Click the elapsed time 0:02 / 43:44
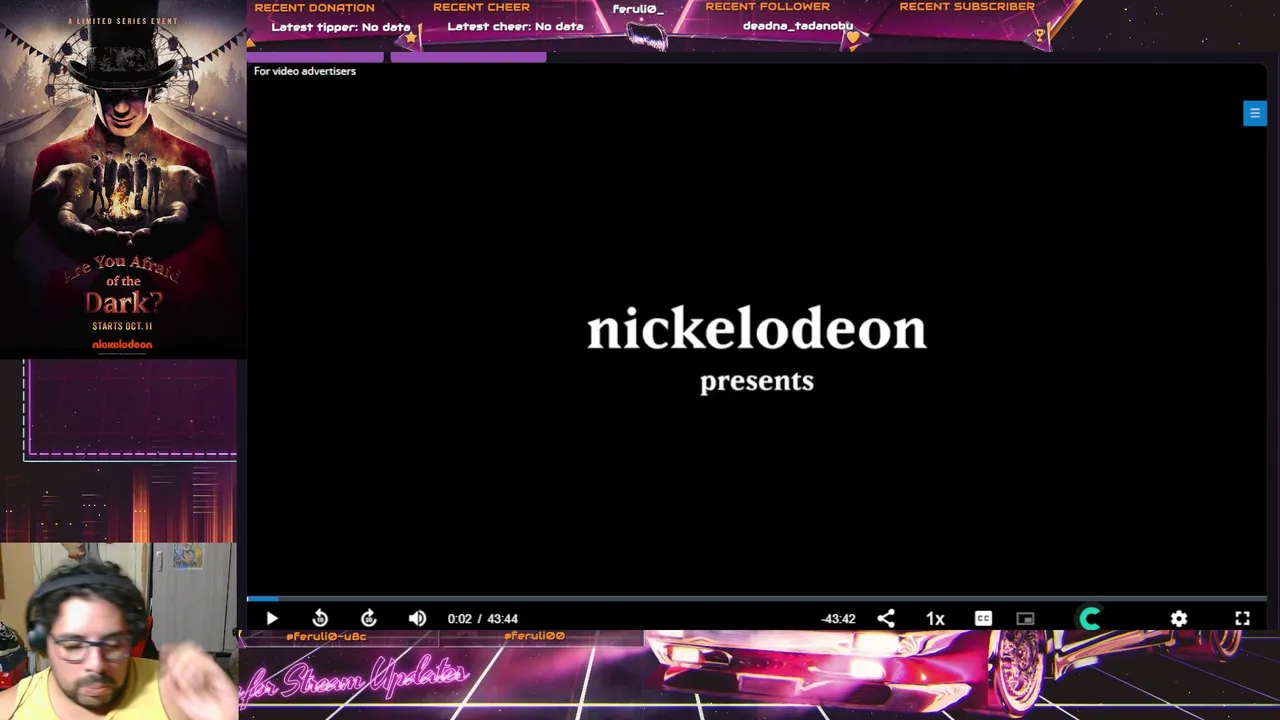This screenshot has width=1280, height=720. 482,619
